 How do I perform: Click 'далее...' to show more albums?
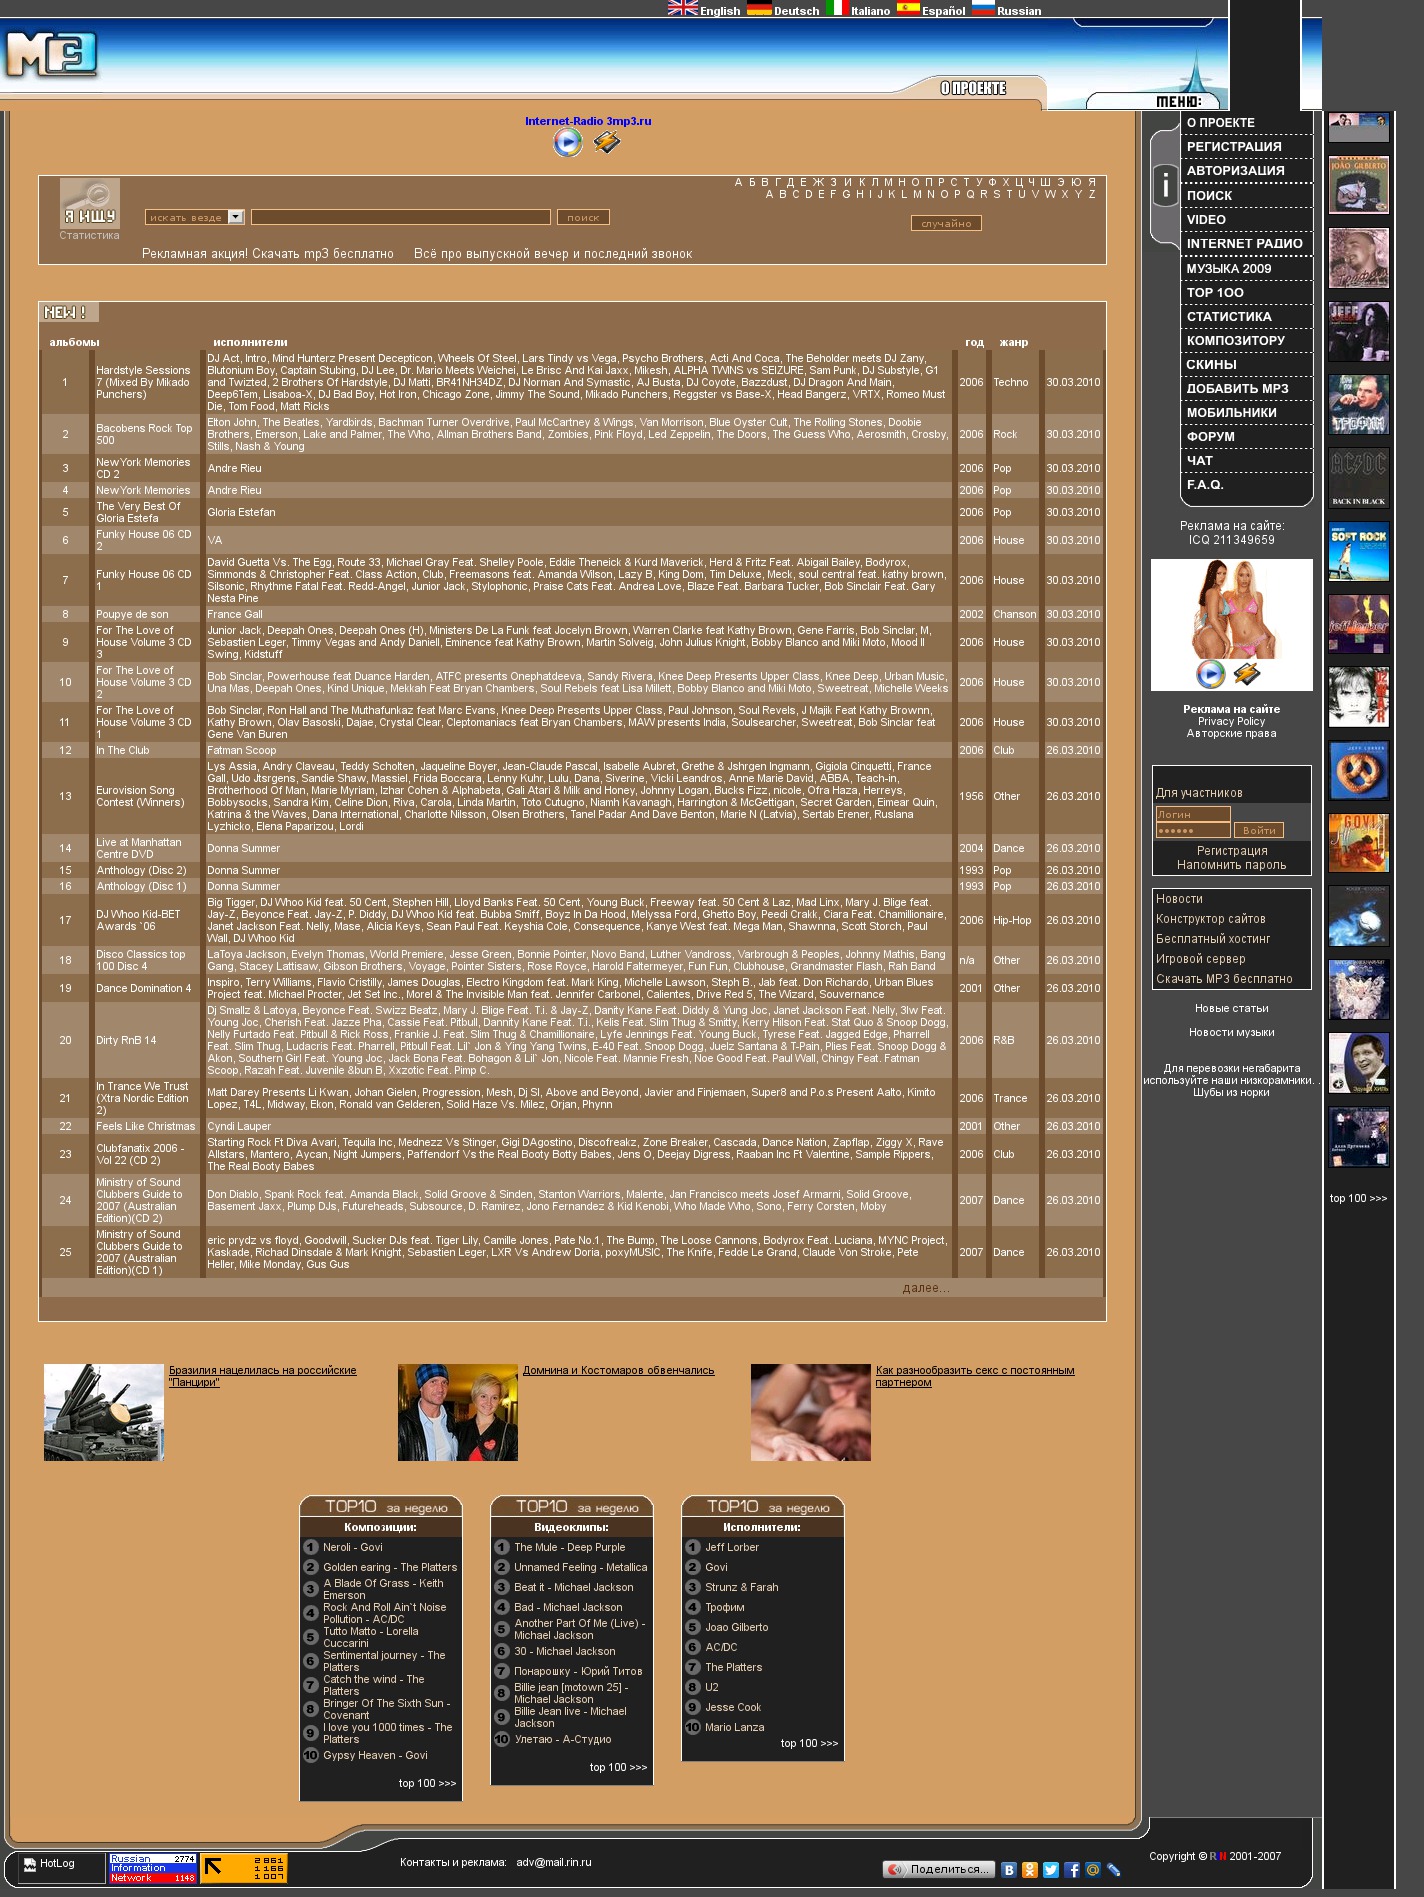click(925, 1288)
